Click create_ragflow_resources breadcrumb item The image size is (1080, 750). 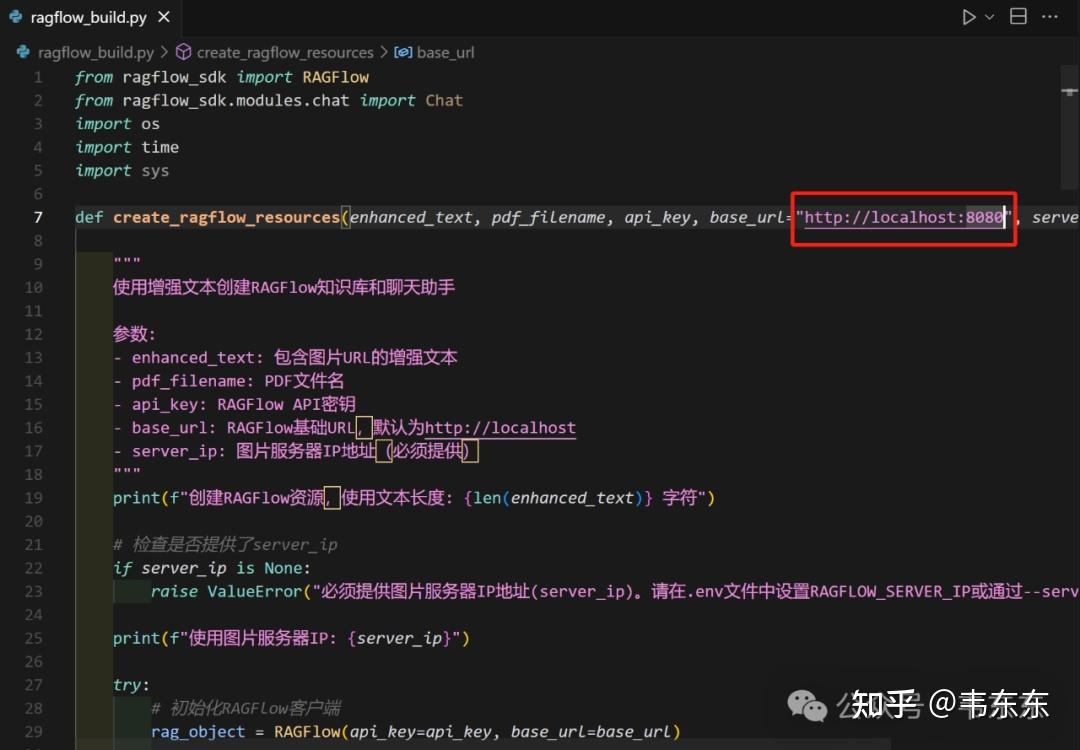284,52
